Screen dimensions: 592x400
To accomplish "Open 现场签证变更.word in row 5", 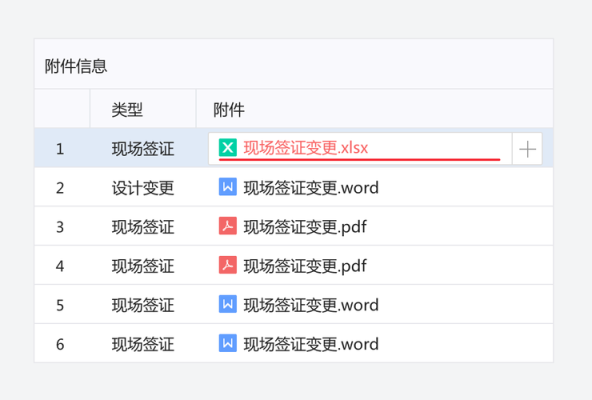I will pyautogui.click(x=311, y=305).
